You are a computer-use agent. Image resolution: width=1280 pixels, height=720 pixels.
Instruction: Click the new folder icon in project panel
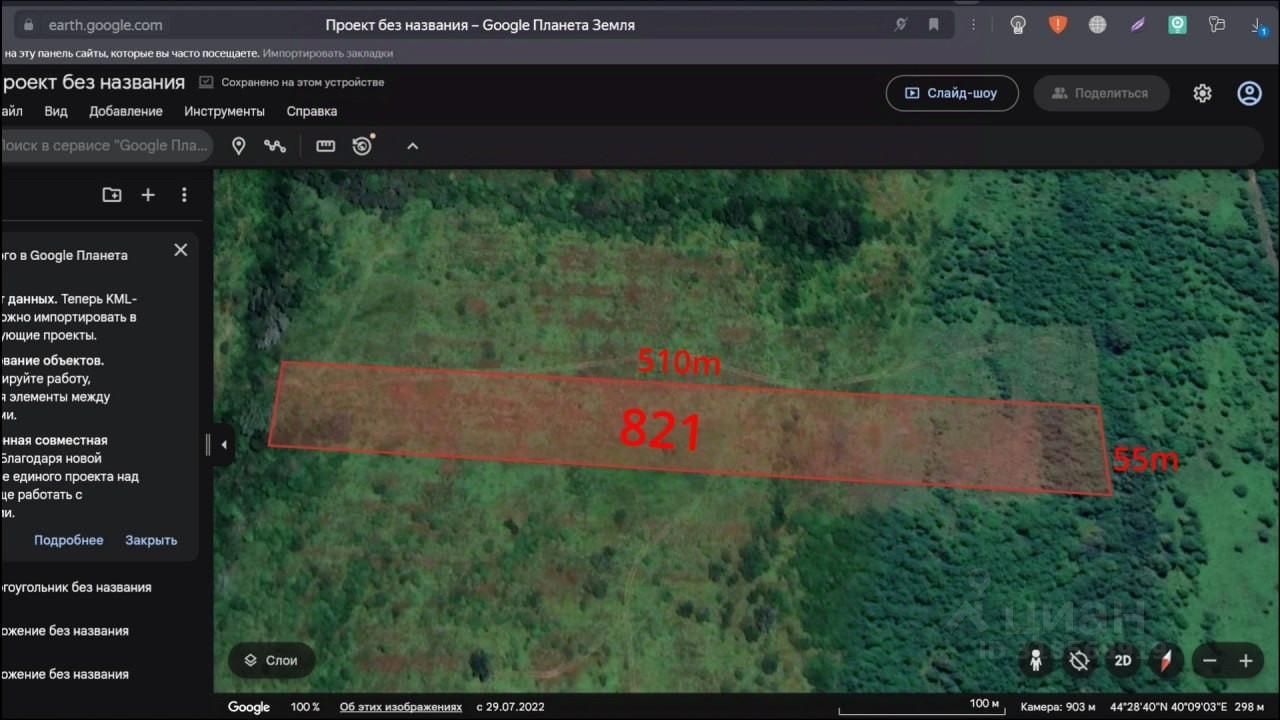tap(112, 195)
